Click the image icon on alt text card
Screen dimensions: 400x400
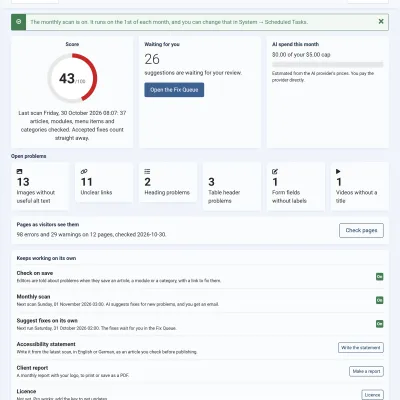20,171
